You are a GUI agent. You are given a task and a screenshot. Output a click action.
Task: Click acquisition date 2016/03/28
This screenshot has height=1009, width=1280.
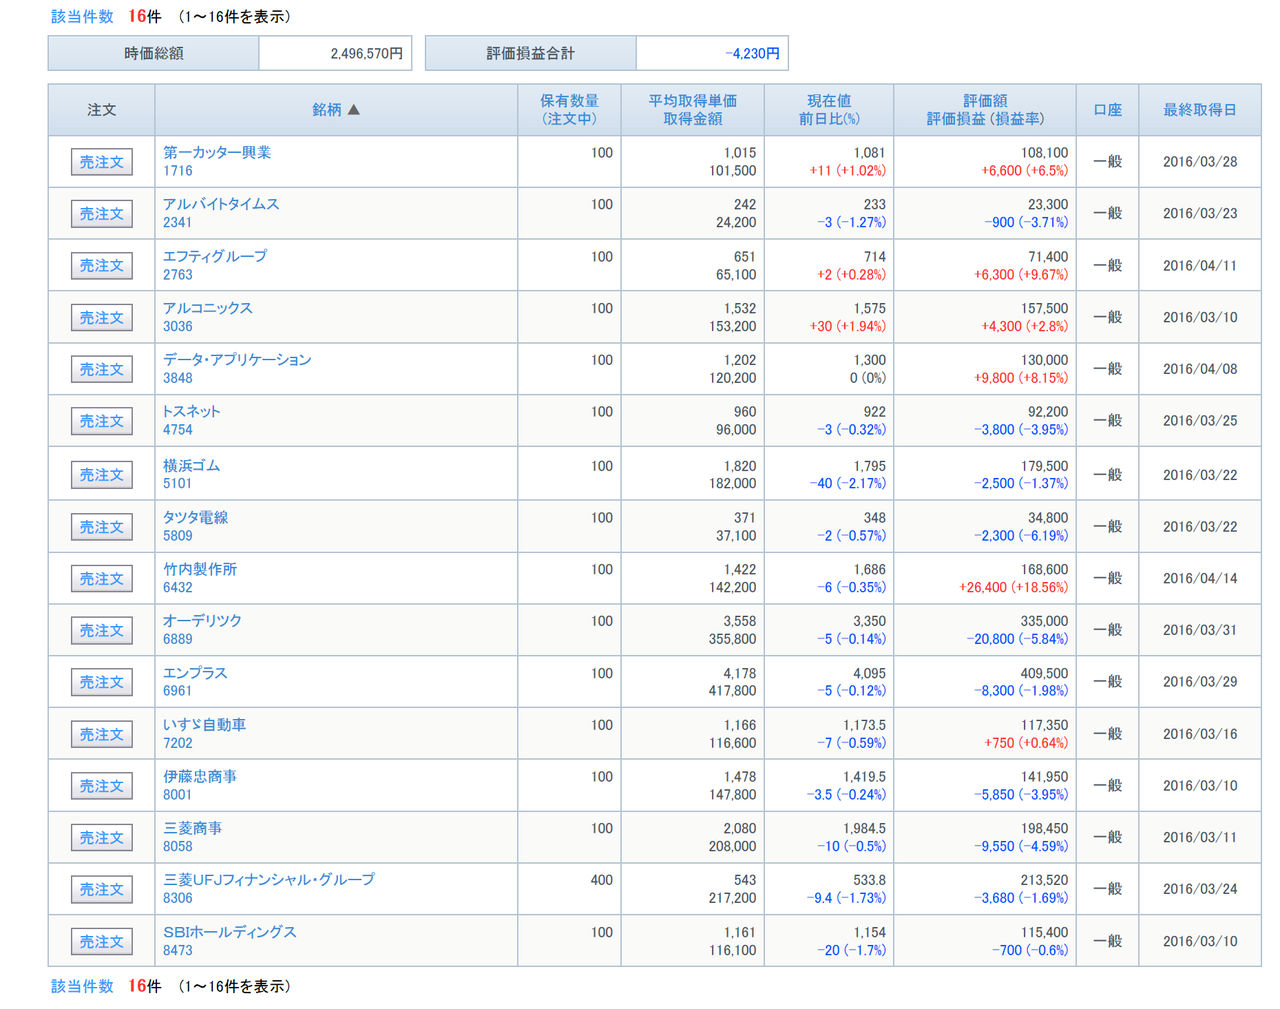point(1200,162)
